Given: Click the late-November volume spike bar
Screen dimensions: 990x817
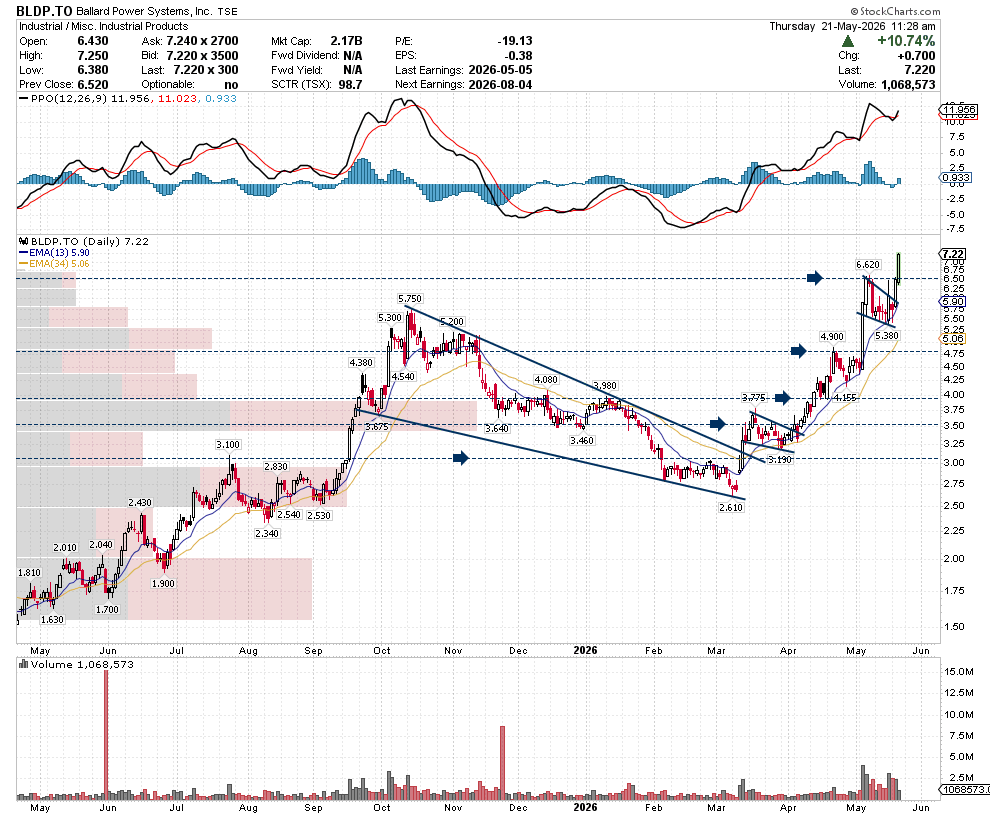Looking at the screenshot, I should point(503,763).
